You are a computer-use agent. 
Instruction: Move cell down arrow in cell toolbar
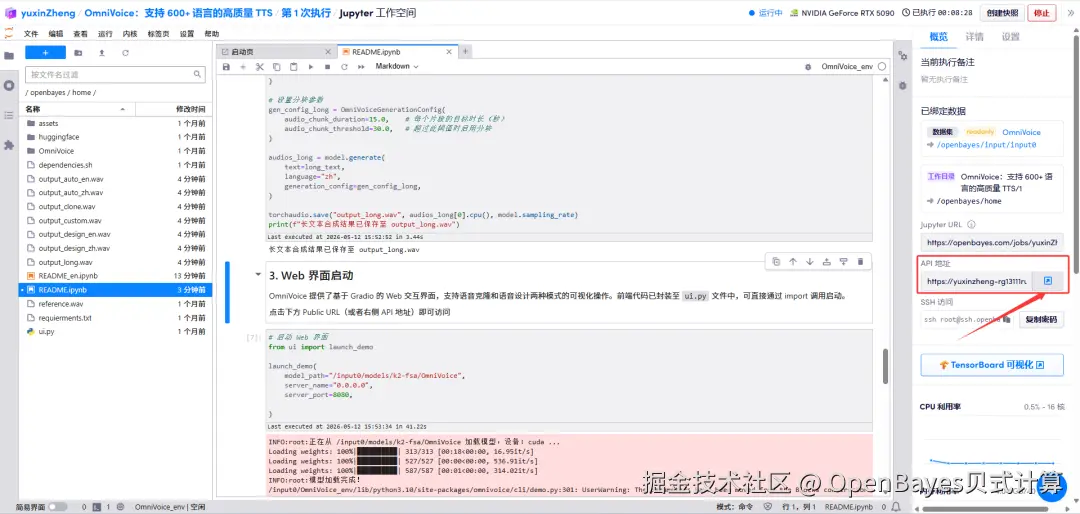(809, 262)
